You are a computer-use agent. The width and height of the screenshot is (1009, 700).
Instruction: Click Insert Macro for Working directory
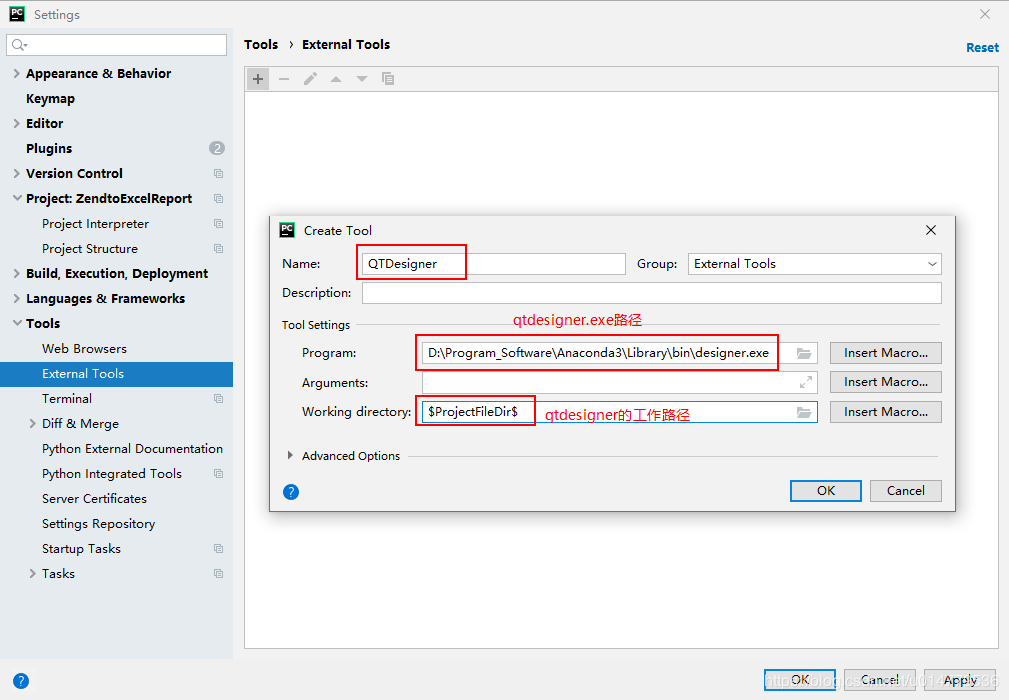pos(885,412)
